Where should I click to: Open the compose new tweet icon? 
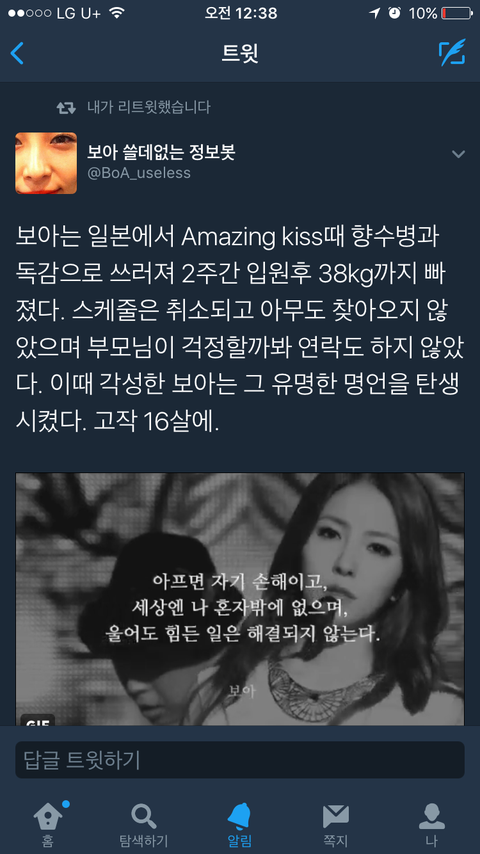tap(452, 53)
